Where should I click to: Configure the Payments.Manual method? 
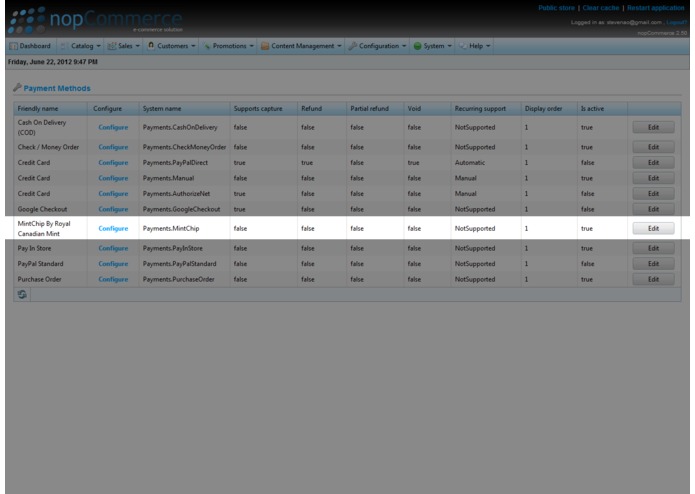tap(113, 178)
